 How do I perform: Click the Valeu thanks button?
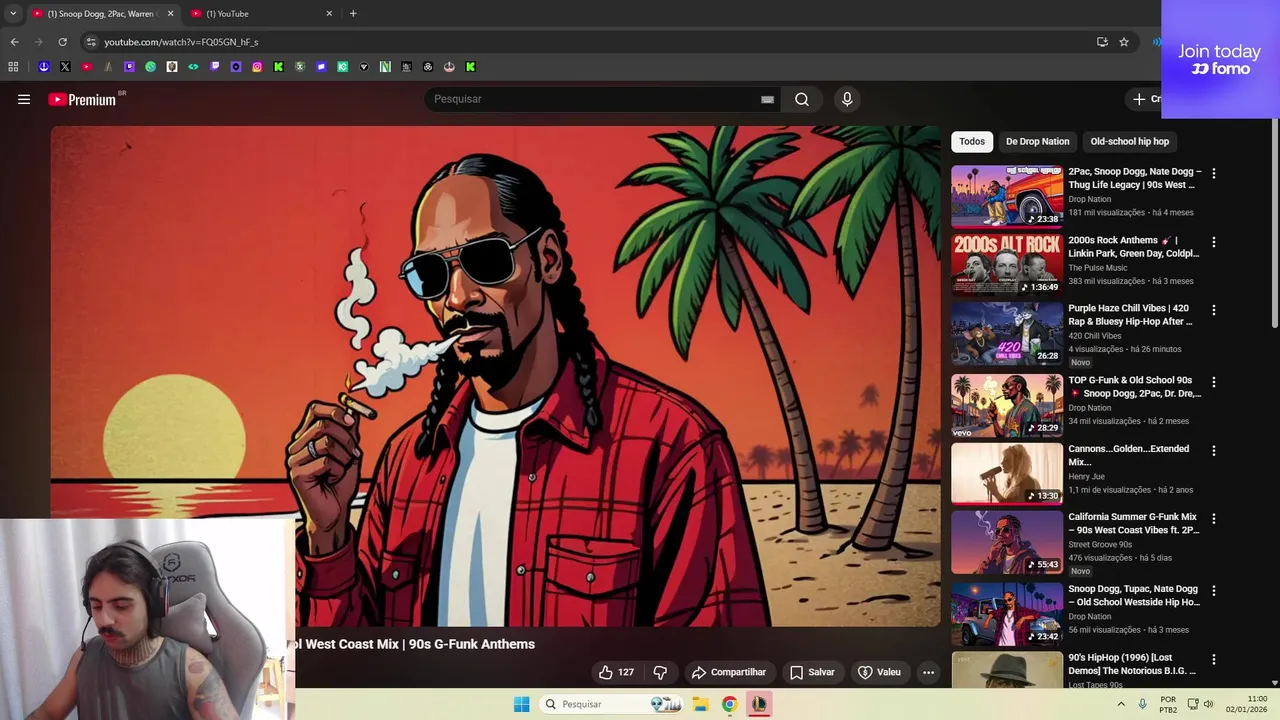click(880, 672)
